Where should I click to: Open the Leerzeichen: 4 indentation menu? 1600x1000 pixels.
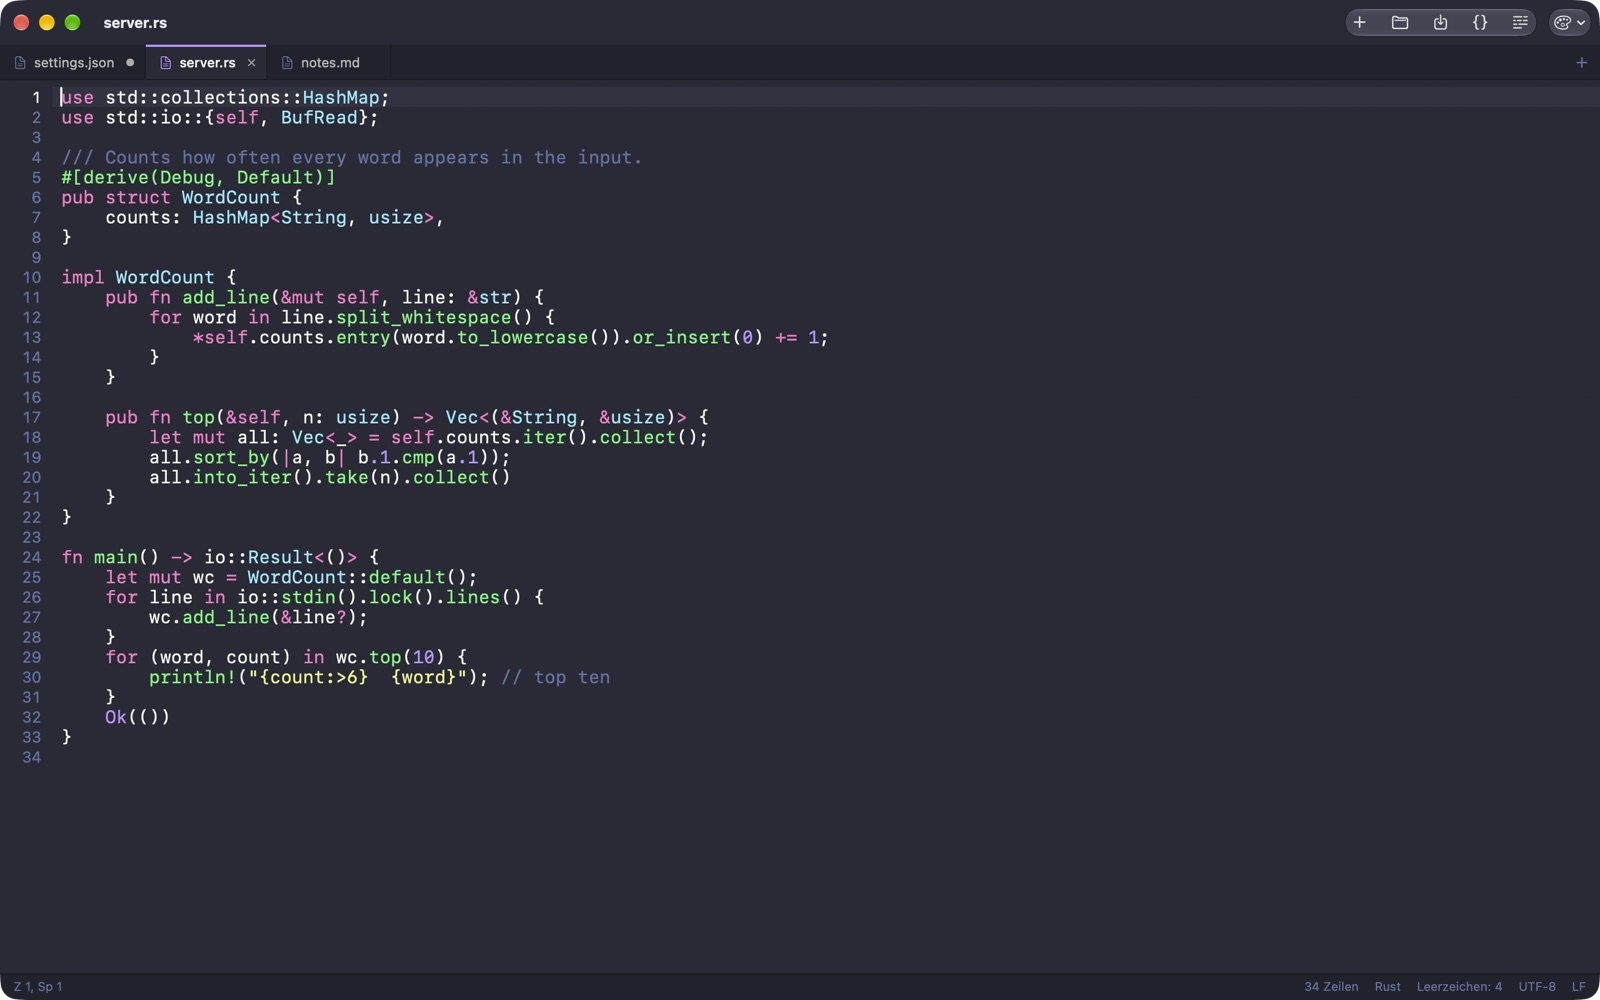[x=1459, y=986]
